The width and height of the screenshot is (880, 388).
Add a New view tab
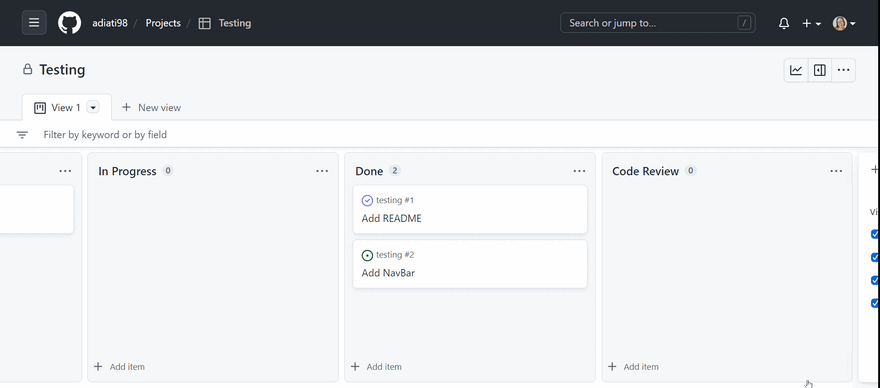coord(152,107)
